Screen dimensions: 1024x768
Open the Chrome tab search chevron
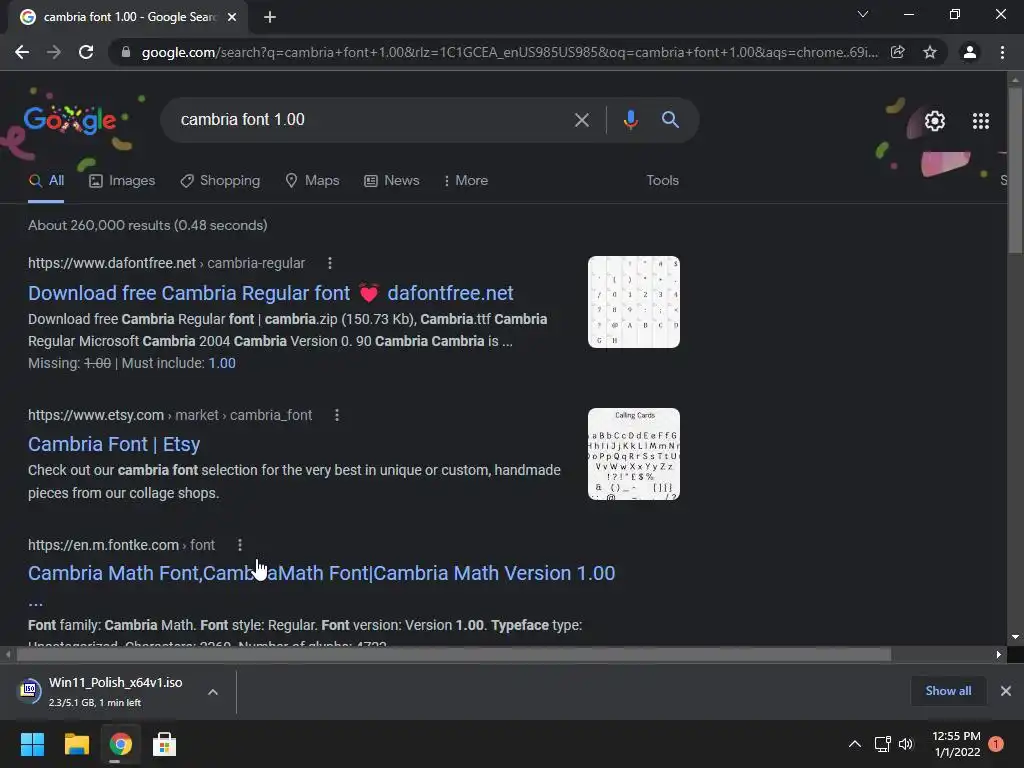pos(863,14)
